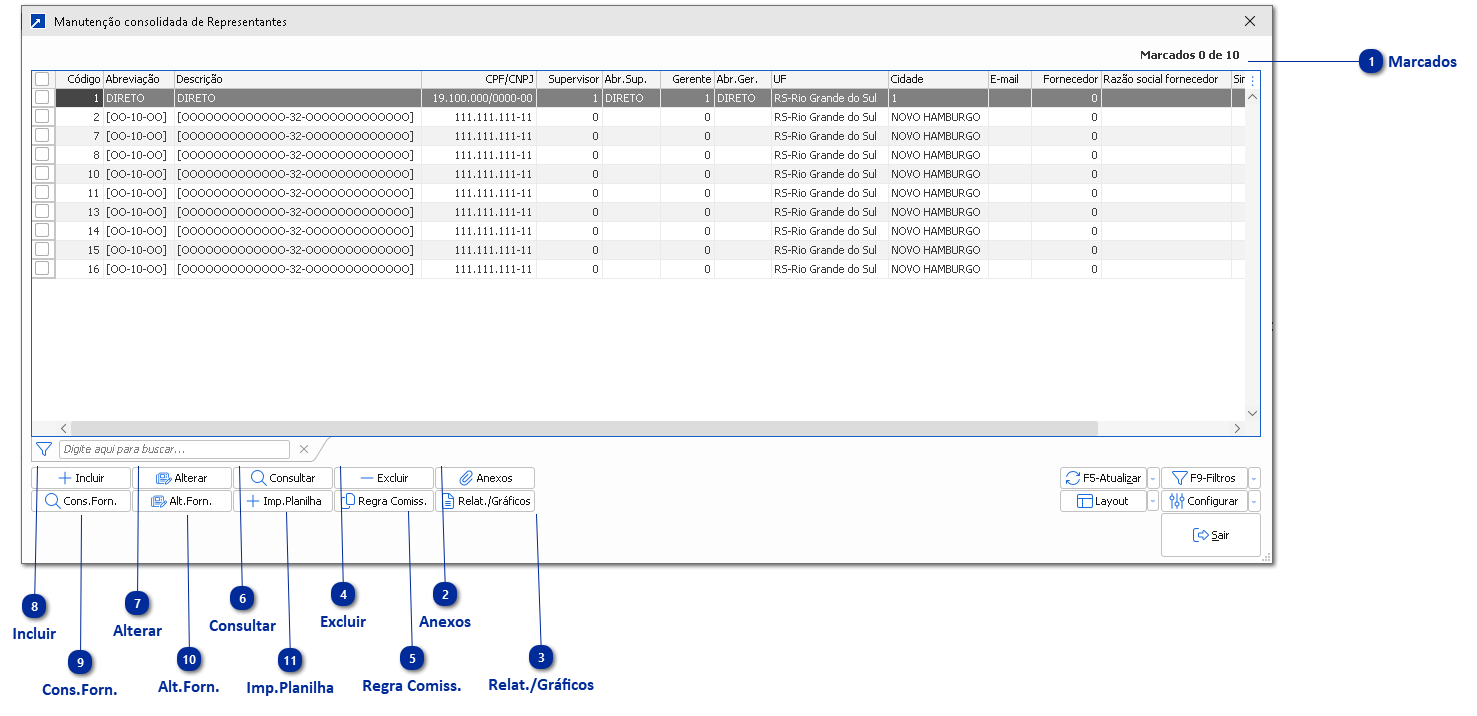Sort by the UF column header
Image resolution: width=1477 pixels, height=716 pixels.
pyautogui.click(x=829, y=79)
